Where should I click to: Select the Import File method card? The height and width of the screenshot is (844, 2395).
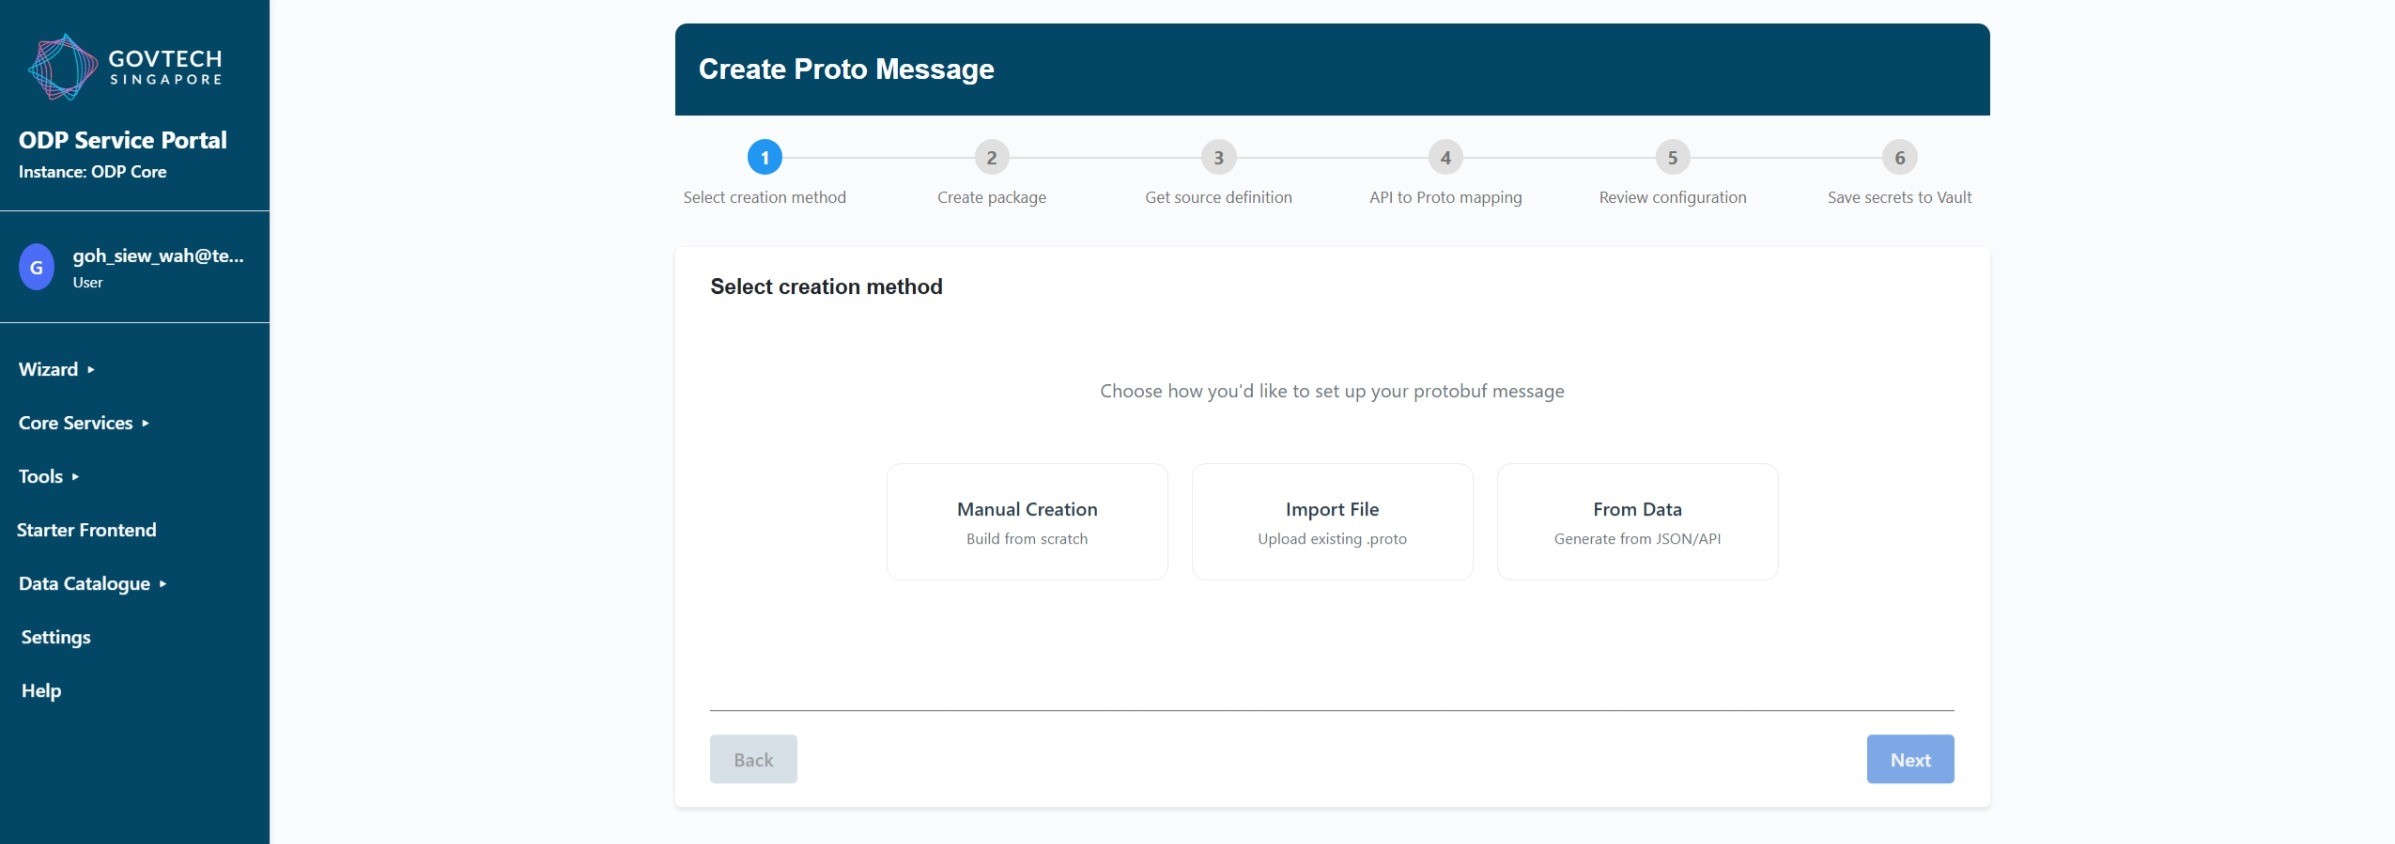(1331, 521)
